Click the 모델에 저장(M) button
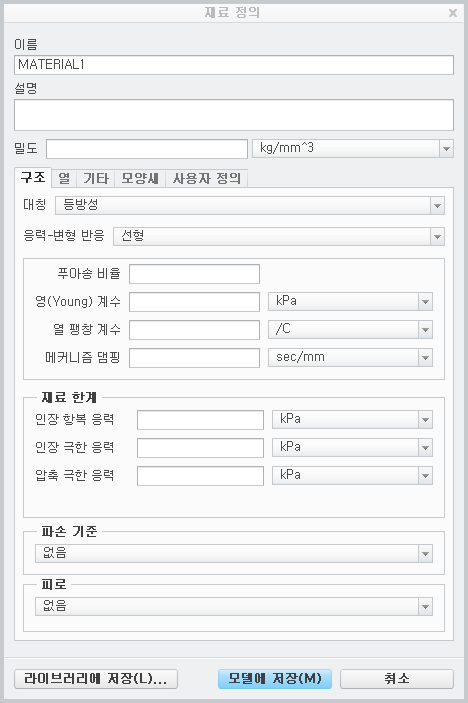 click(x=275, y=679)
